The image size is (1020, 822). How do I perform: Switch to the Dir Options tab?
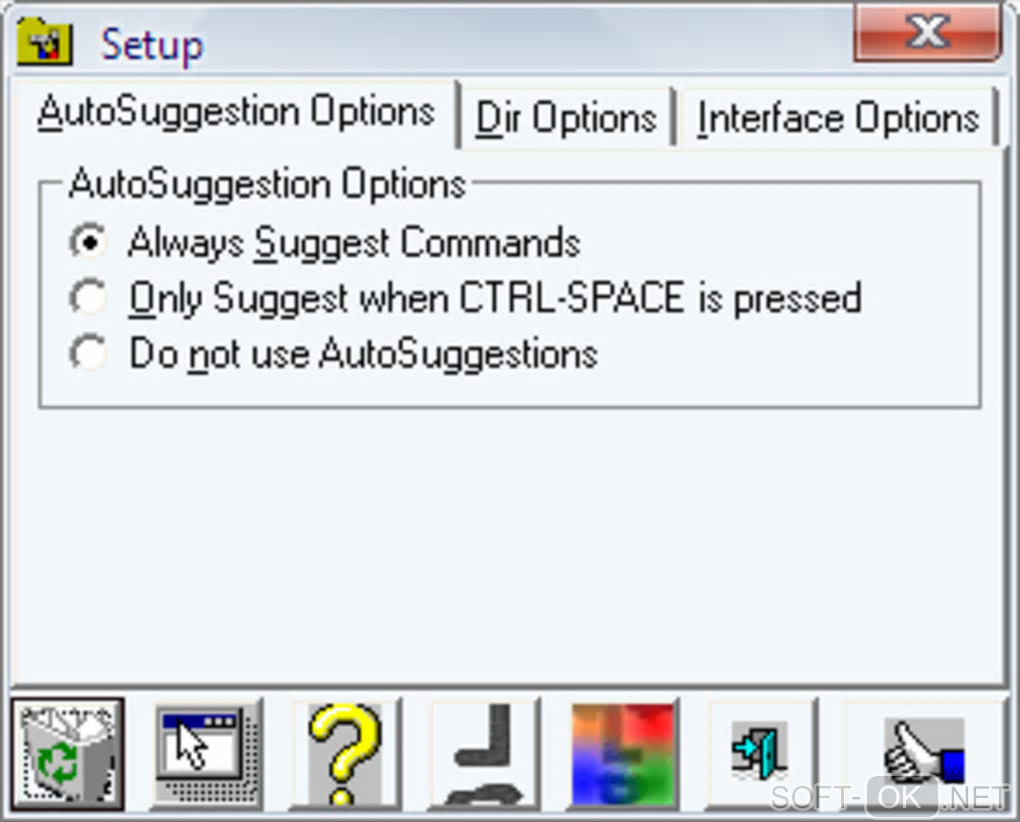[566, 118]
